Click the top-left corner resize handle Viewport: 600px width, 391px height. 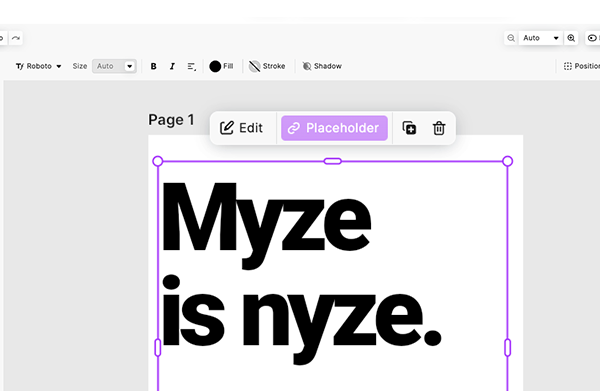158,161
